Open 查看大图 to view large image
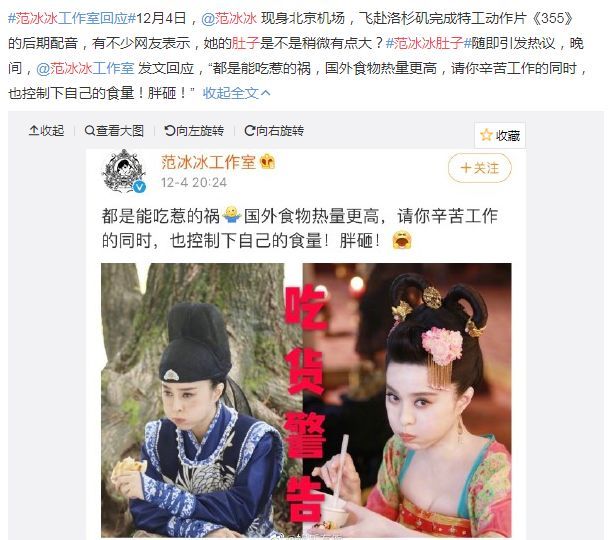The width and height of the screenshot is (608, 540). [x=114, y=131]
